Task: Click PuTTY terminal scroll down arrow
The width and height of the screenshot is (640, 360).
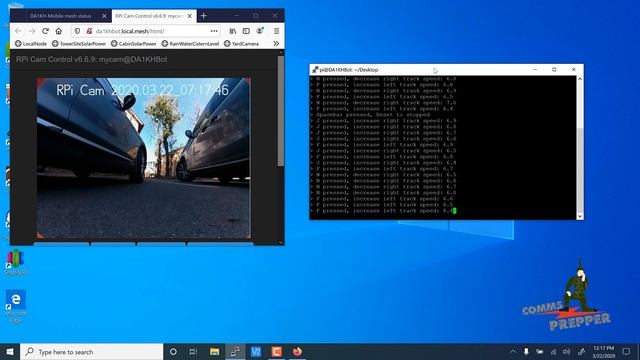Action: [580, 216]
